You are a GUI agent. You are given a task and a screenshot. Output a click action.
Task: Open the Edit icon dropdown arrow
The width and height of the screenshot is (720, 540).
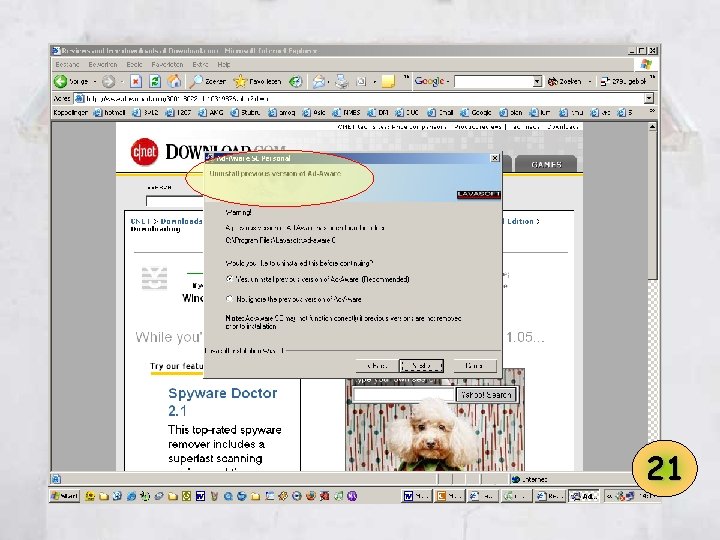375,82
